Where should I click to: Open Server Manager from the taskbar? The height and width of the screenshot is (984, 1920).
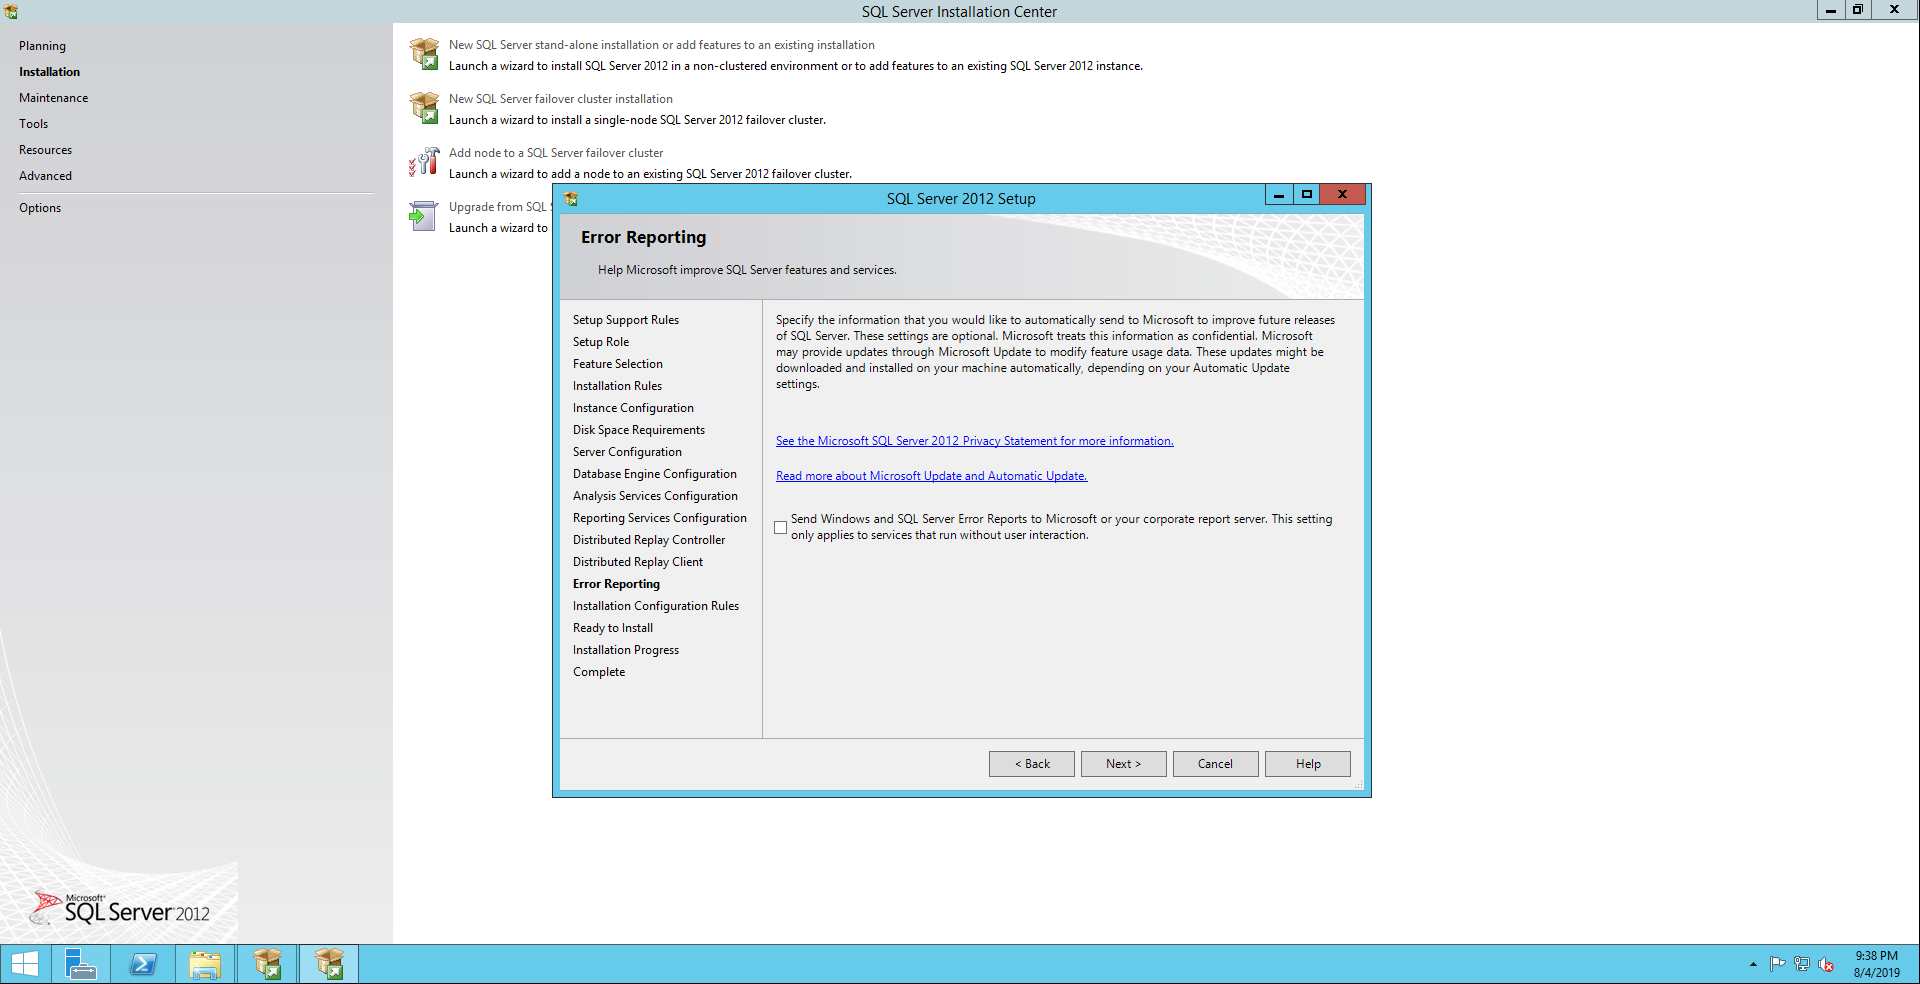80,964
